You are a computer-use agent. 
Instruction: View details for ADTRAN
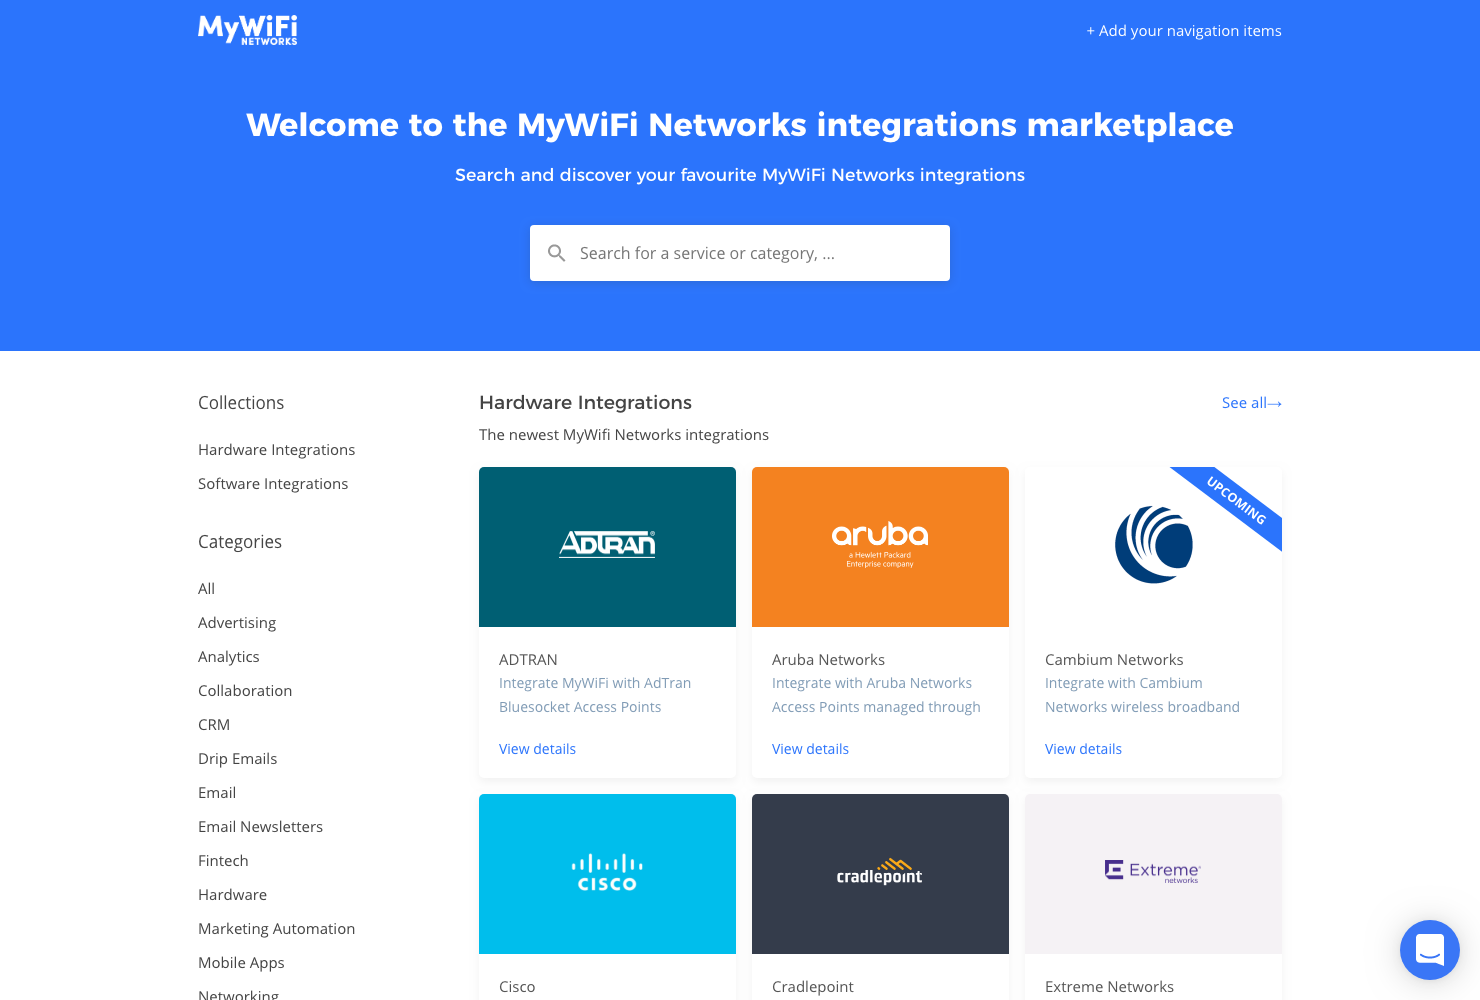(537, 749)
